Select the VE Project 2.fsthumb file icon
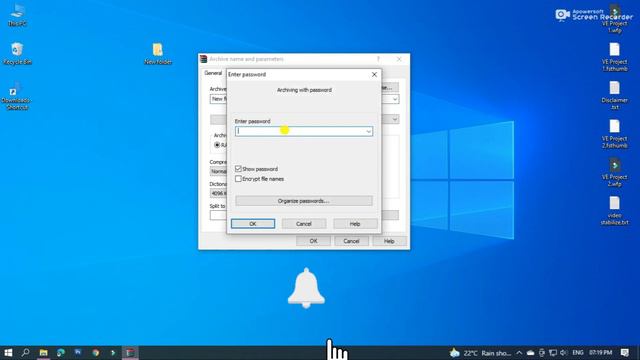Screen dimensions: 640x360 click(614, 134)
